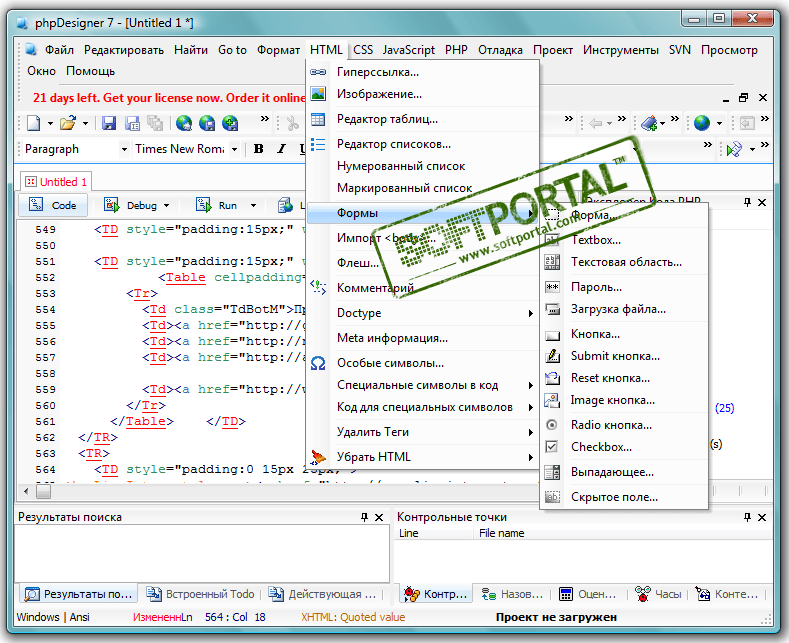Click the Cut scissors icon
This screenshot has height=643, width=789.
click(x=292, y=123)
